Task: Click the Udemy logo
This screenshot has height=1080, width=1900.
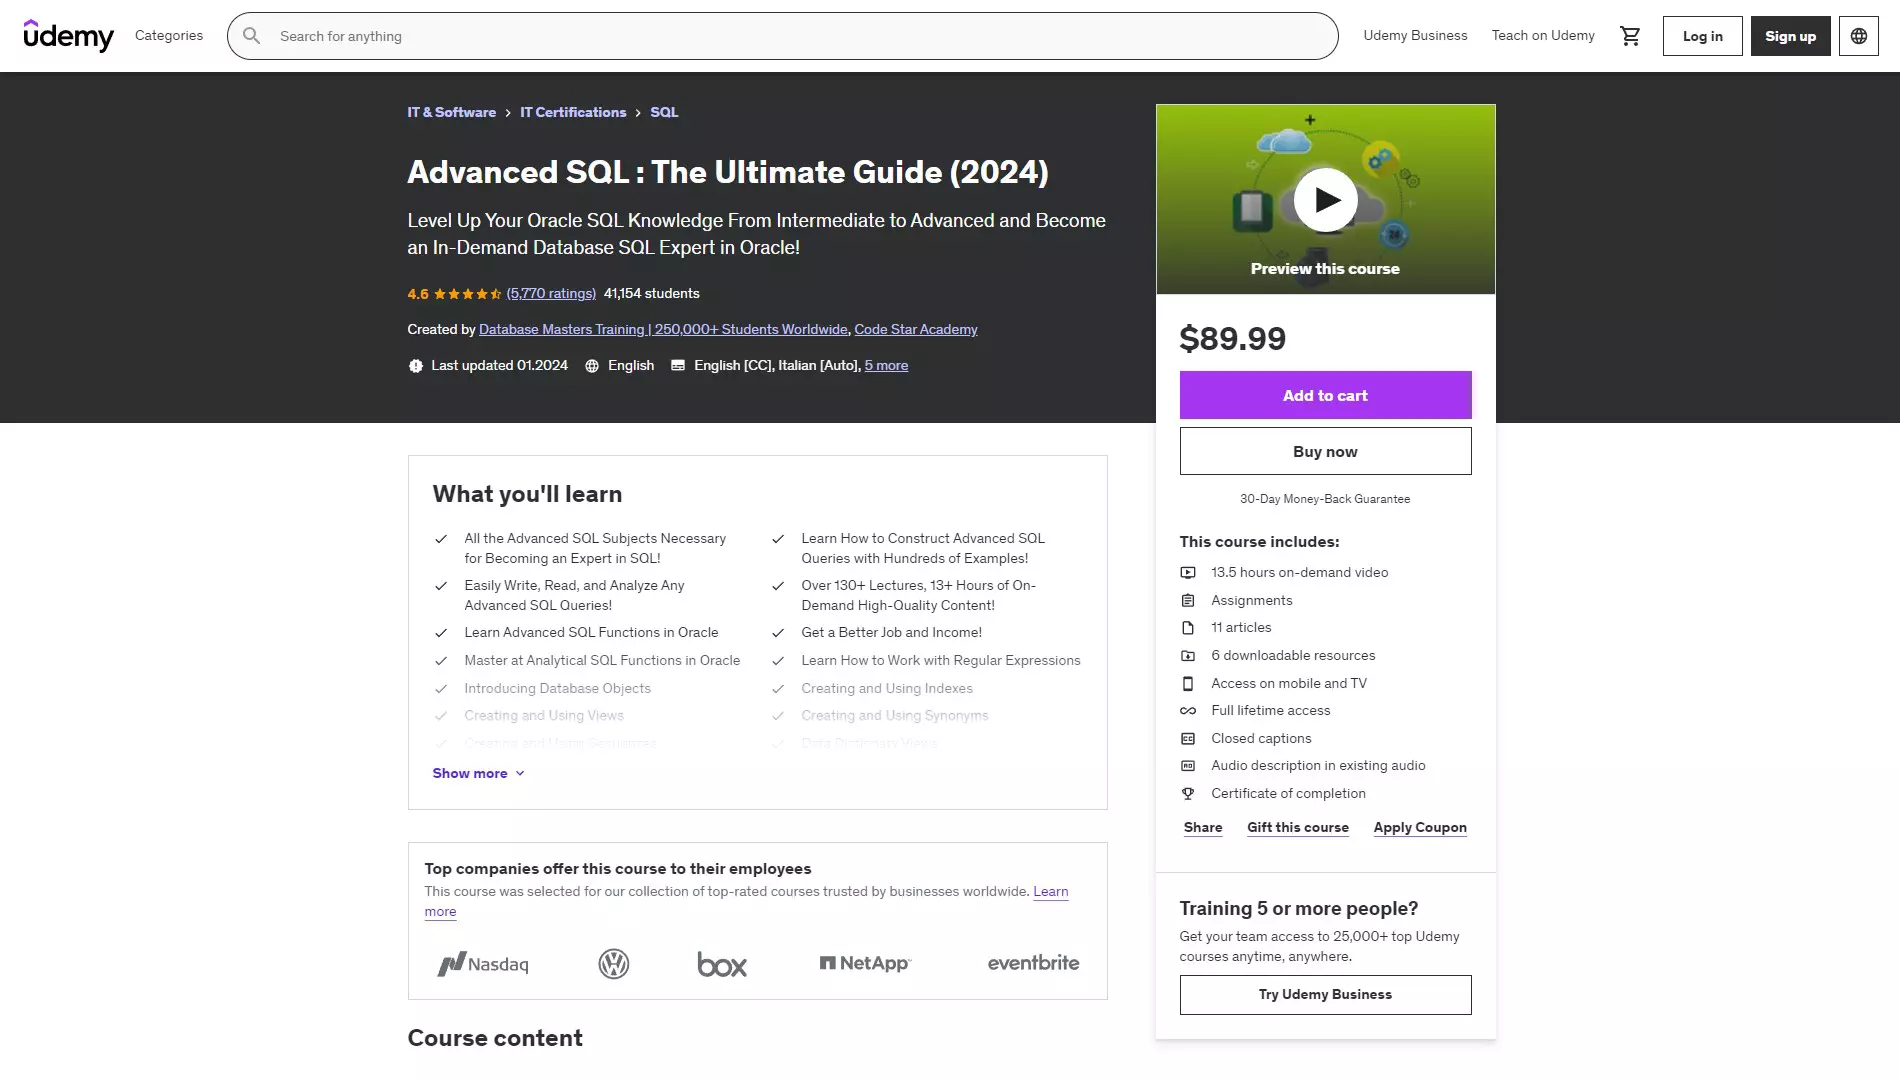Action: 68,36
